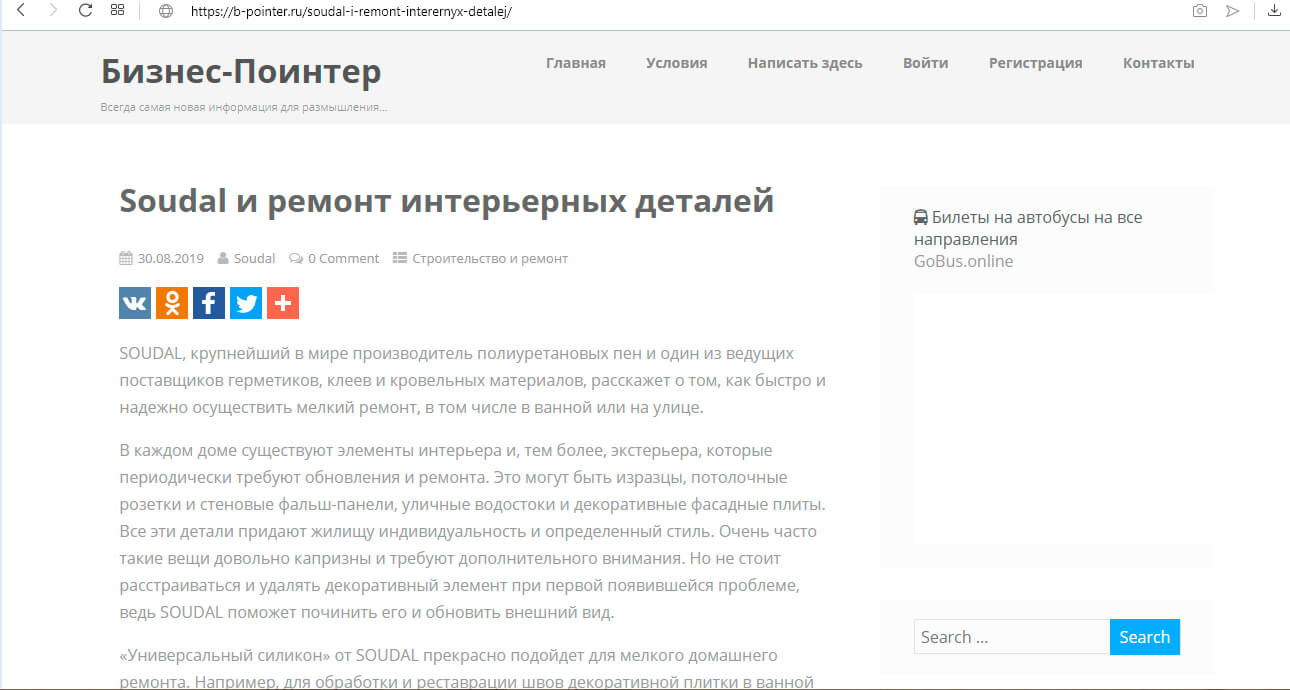Click the author user icon
1290x690 pixels.
[x=223, y=258]
